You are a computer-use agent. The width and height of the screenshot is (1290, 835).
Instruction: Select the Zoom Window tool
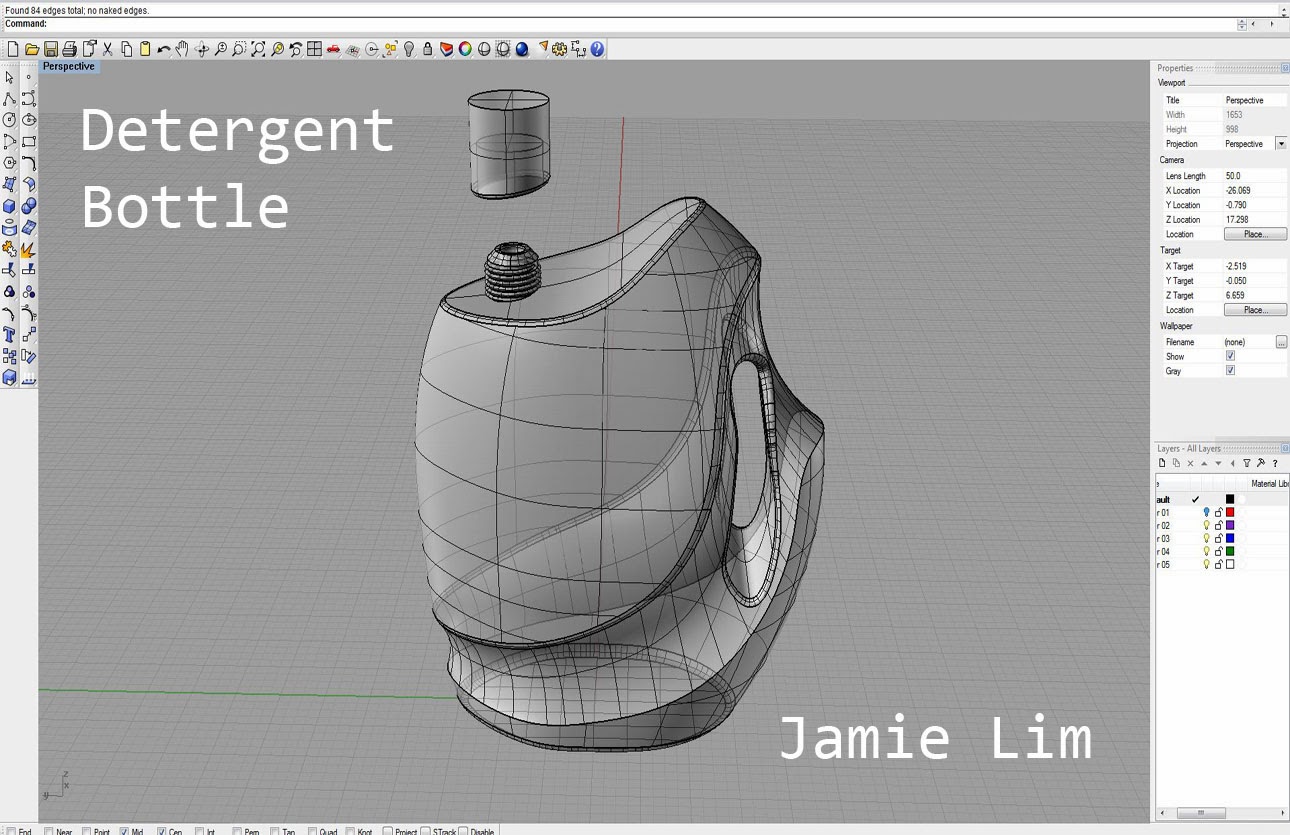(239, 49)
